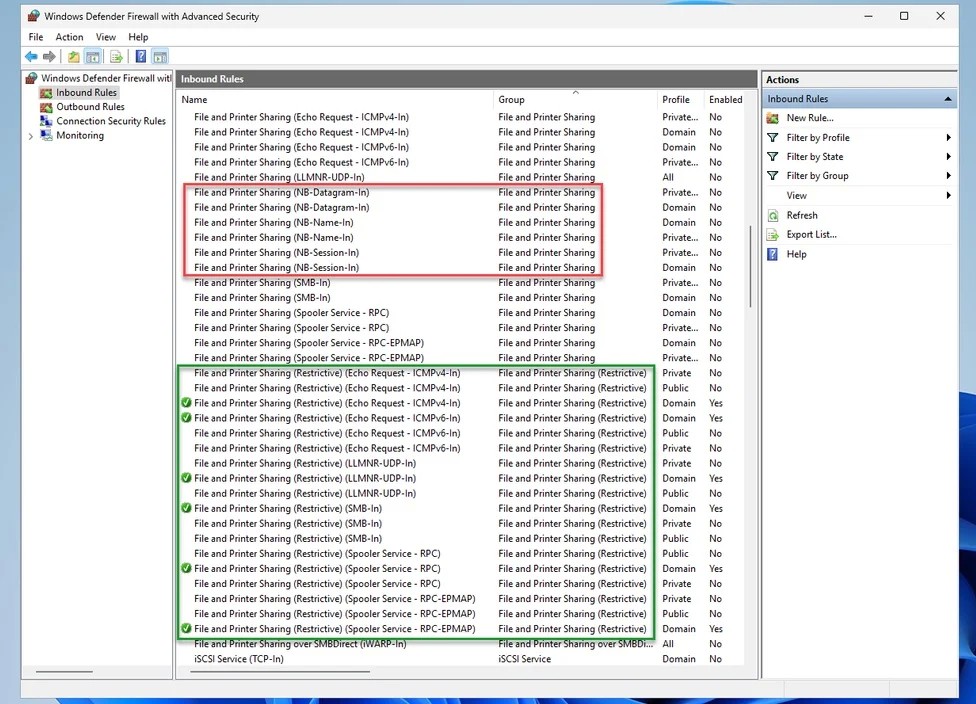The height and width of the screenshot is (704, 976).
Task: Toggle the Show/Hide Action Pane toolbar icon
Action: (160, 57)
